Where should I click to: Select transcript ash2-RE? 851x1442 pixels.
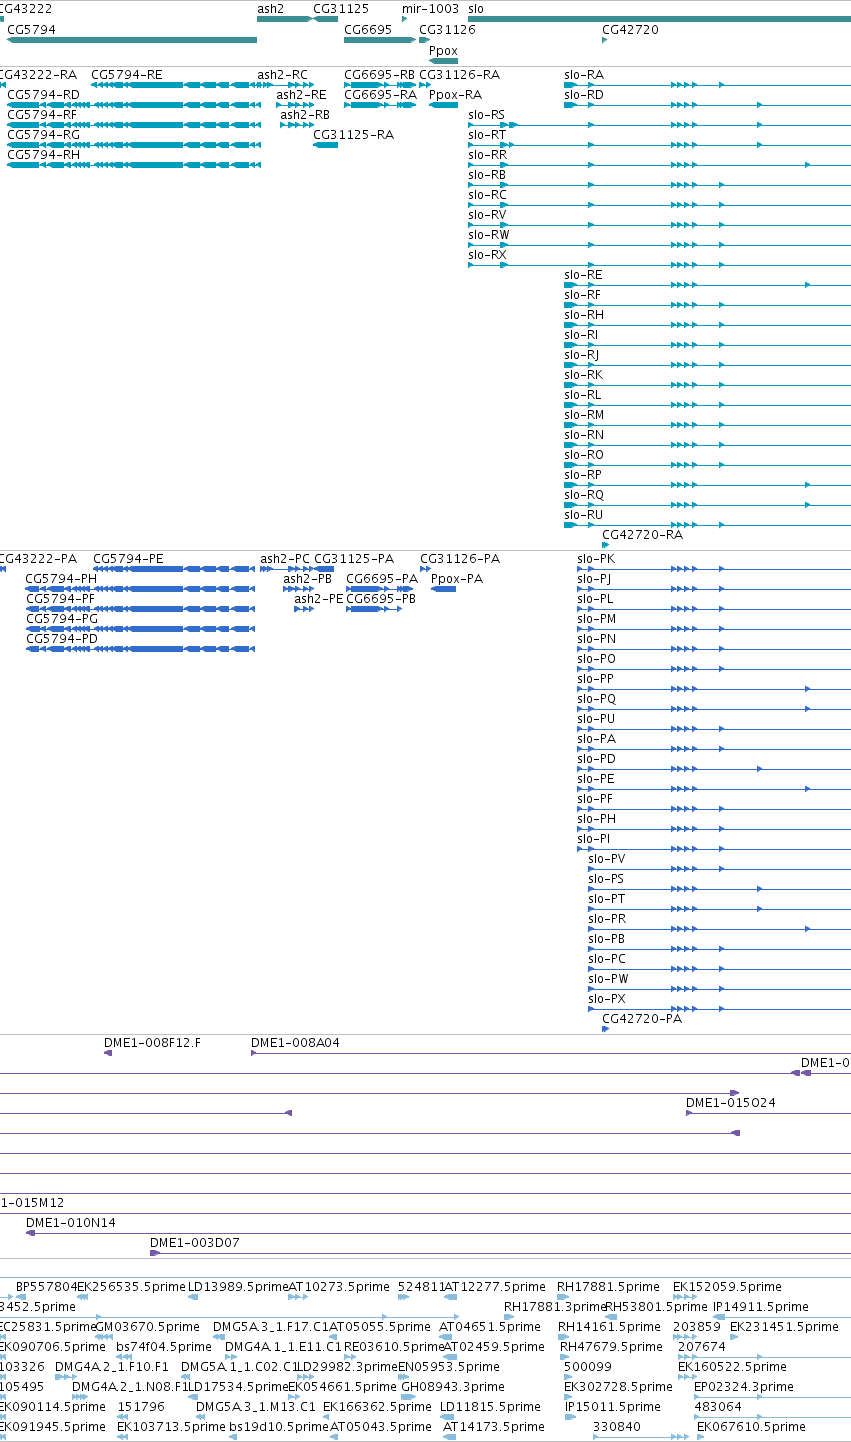coord(301,95)
